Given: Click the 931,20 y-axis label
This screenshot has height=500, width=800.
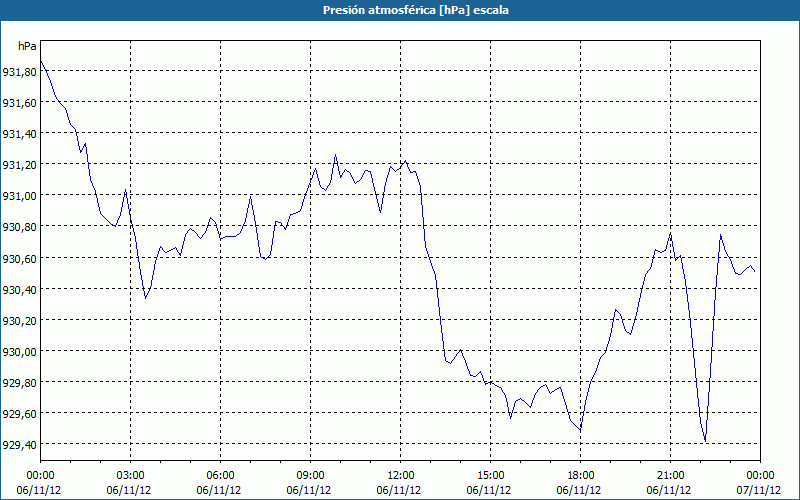Looking at the screenshot, I should (19, 165).
